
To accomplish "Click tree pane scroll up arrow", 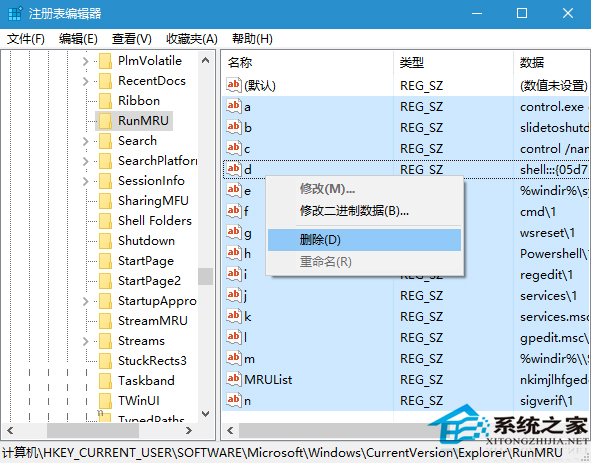I will [205, 60].
